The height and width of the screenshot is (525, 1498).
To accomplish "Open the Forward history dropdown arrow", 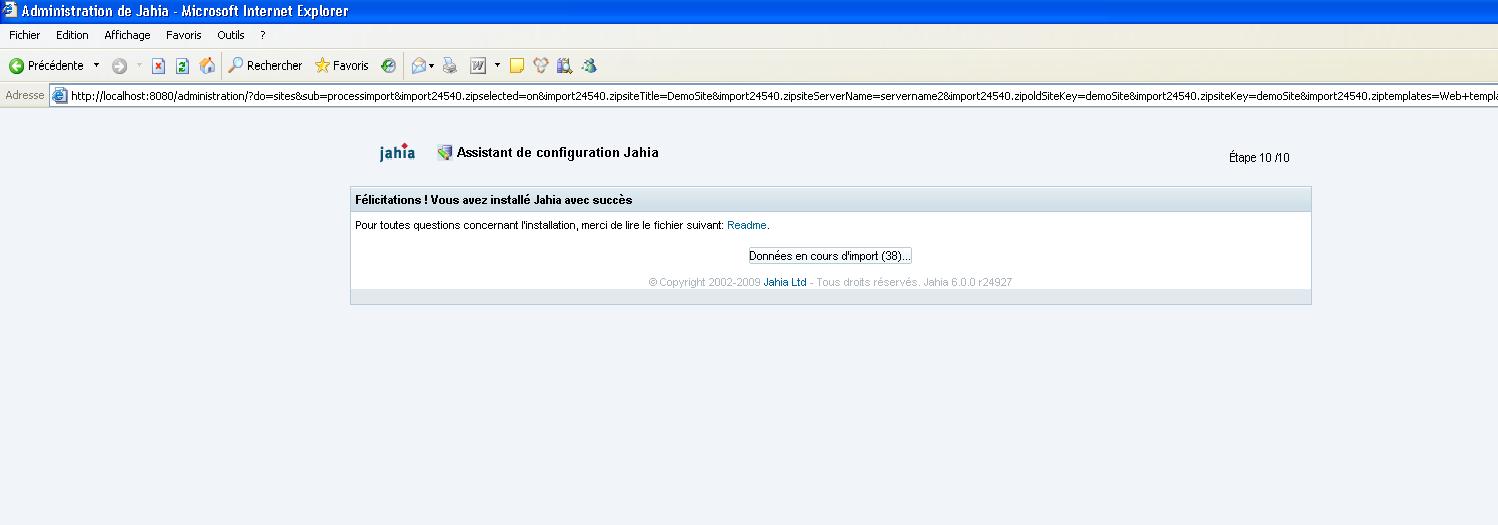I will (139, 66).
